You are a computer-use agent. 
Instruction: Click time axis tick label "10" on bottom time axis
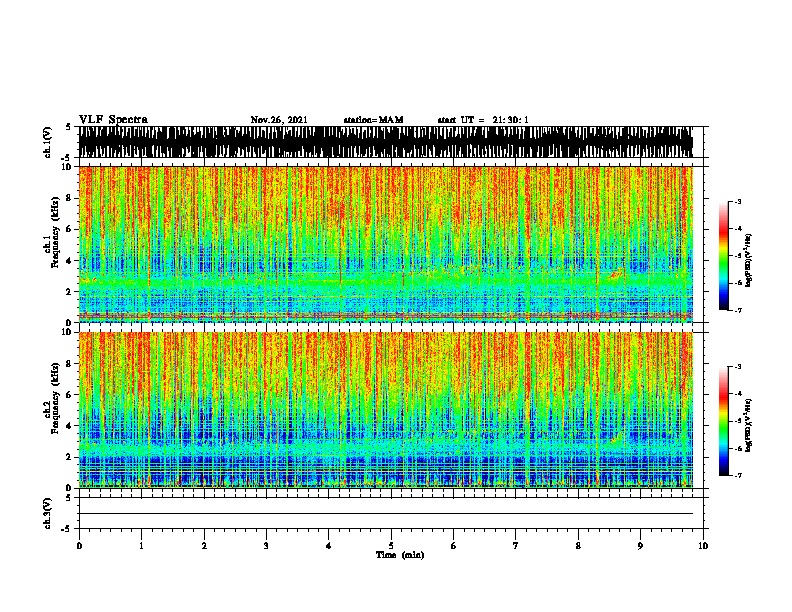703,546
